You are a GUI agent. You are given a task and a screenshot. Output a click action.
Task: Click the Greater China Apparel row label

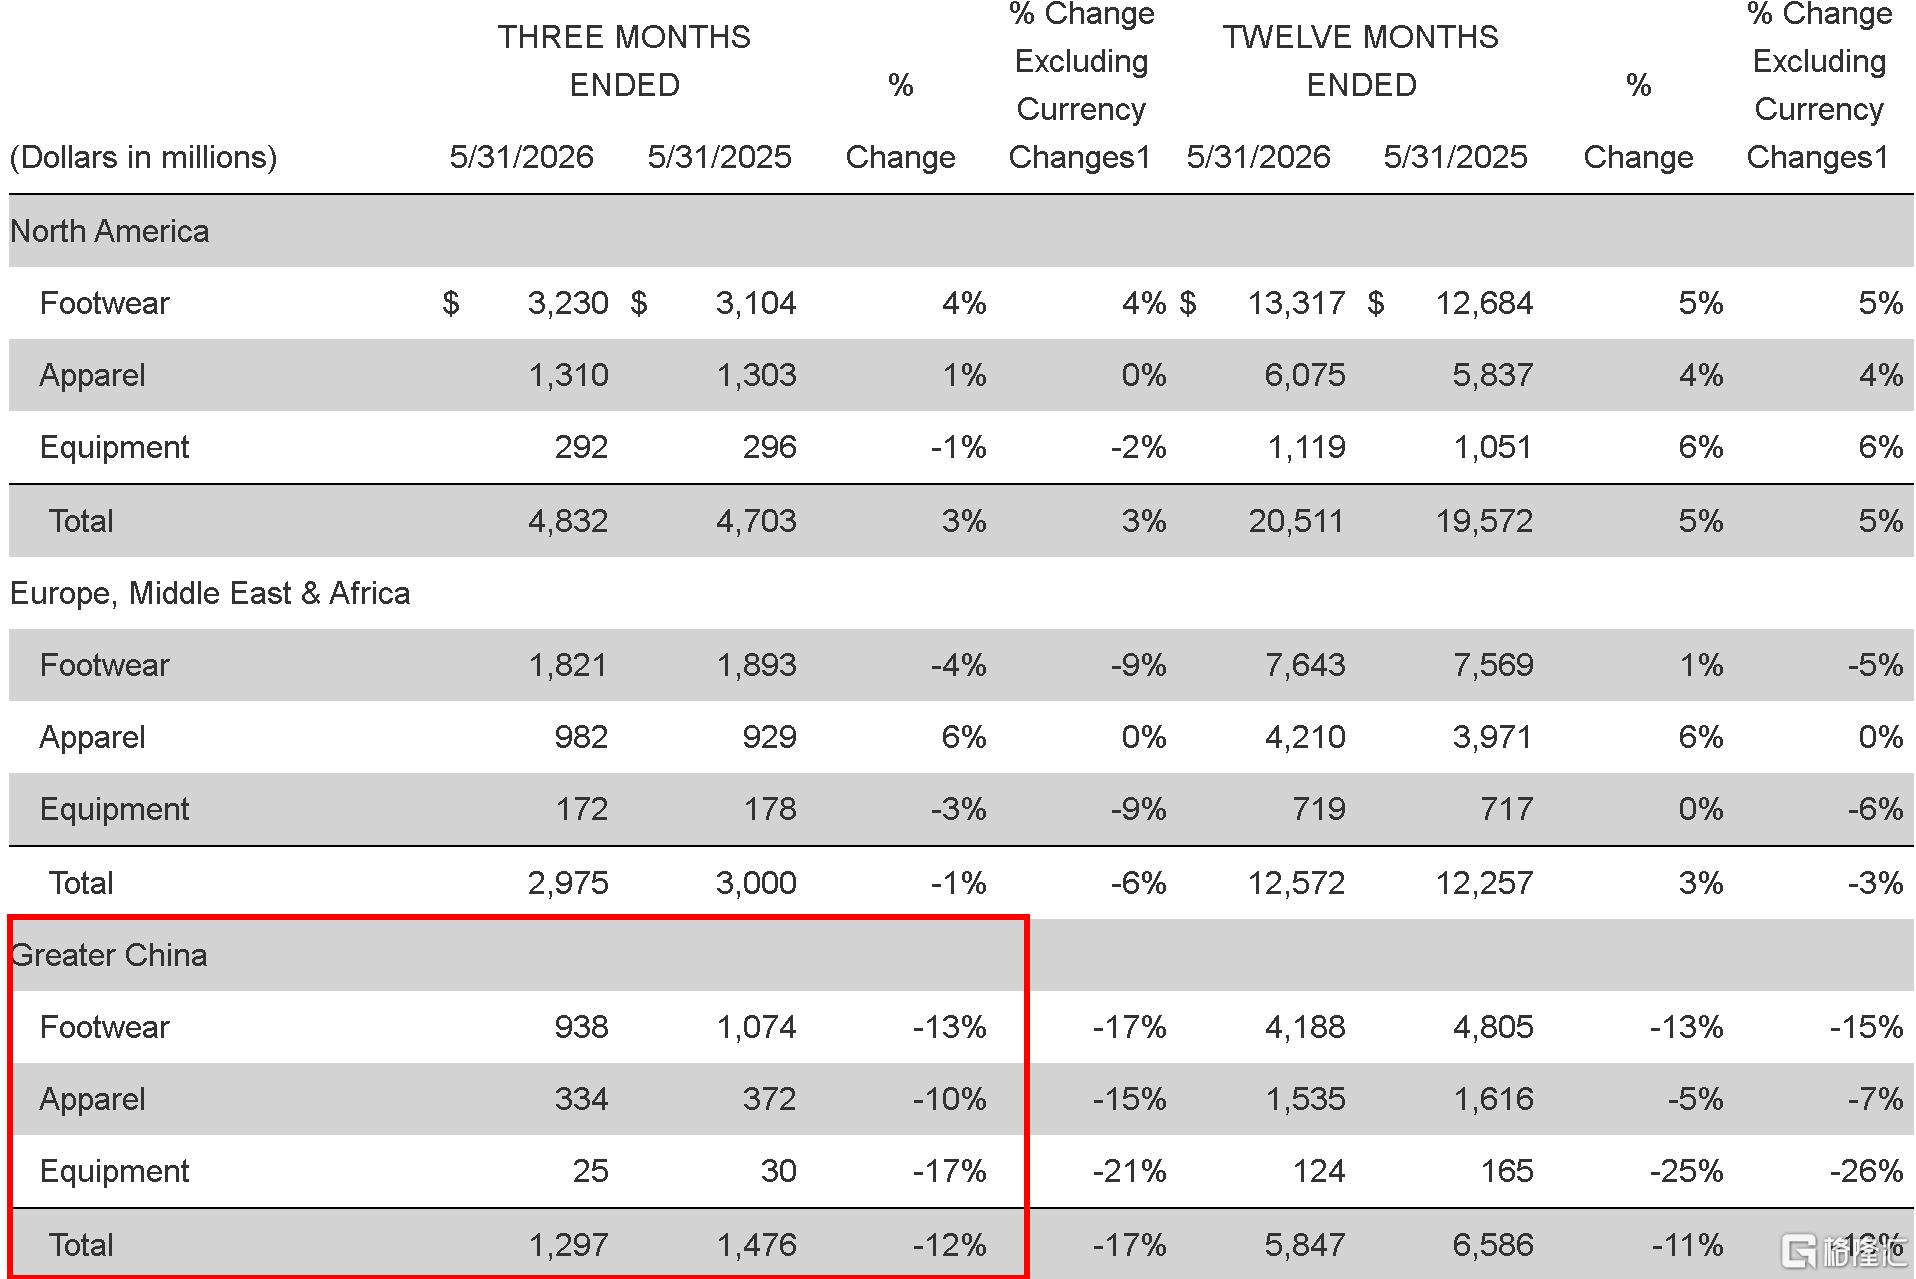(92, 1099)
